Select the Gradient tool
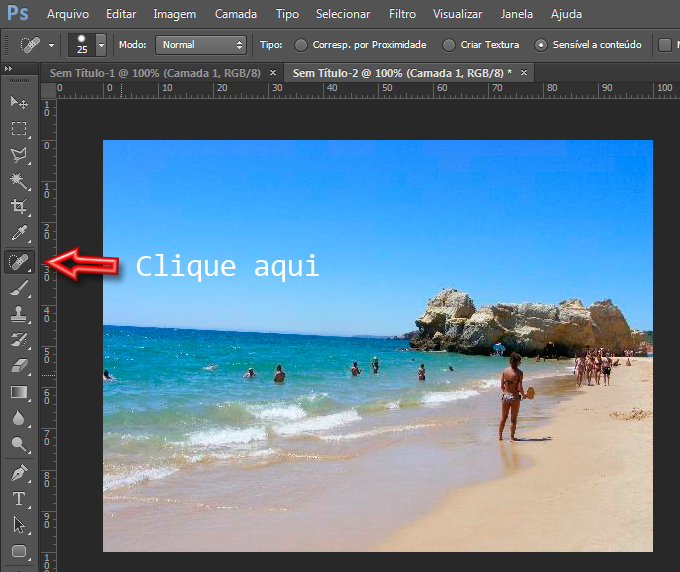Screen dimensions: 680x572 (x=19, y=392)
